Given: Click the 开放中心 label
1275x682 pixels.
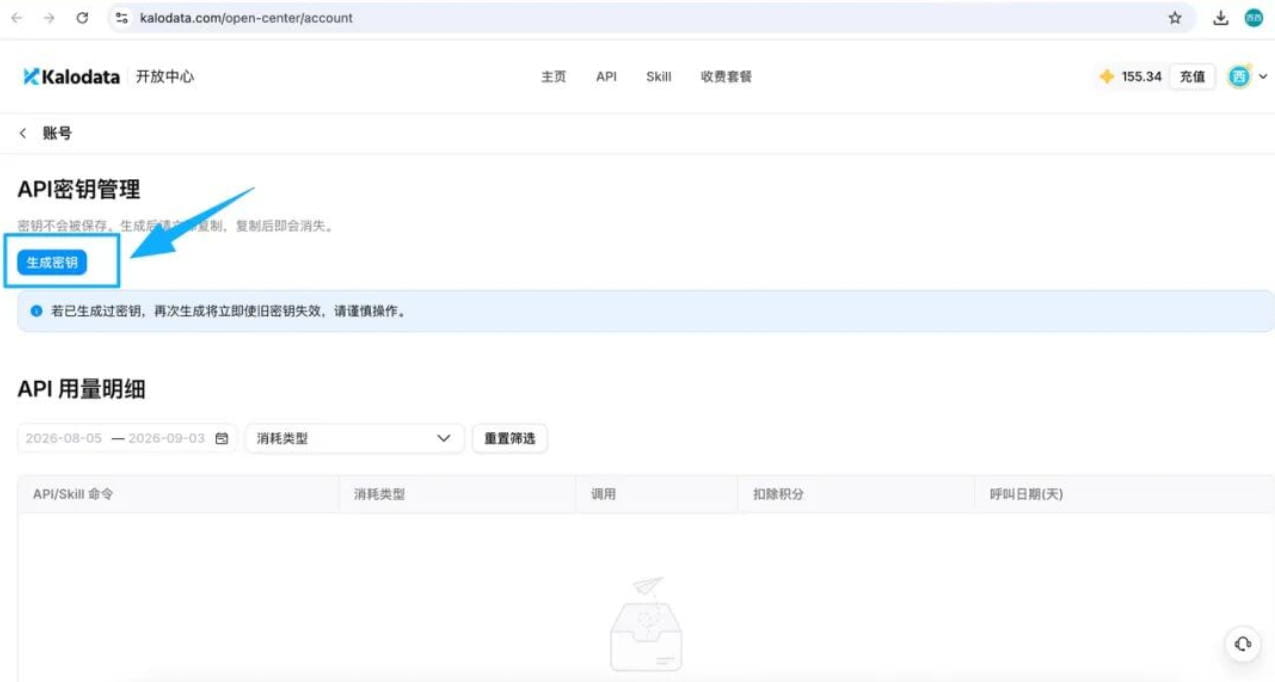Looking at the screenshot, I should pyautogui.click(x=165, y=76).
